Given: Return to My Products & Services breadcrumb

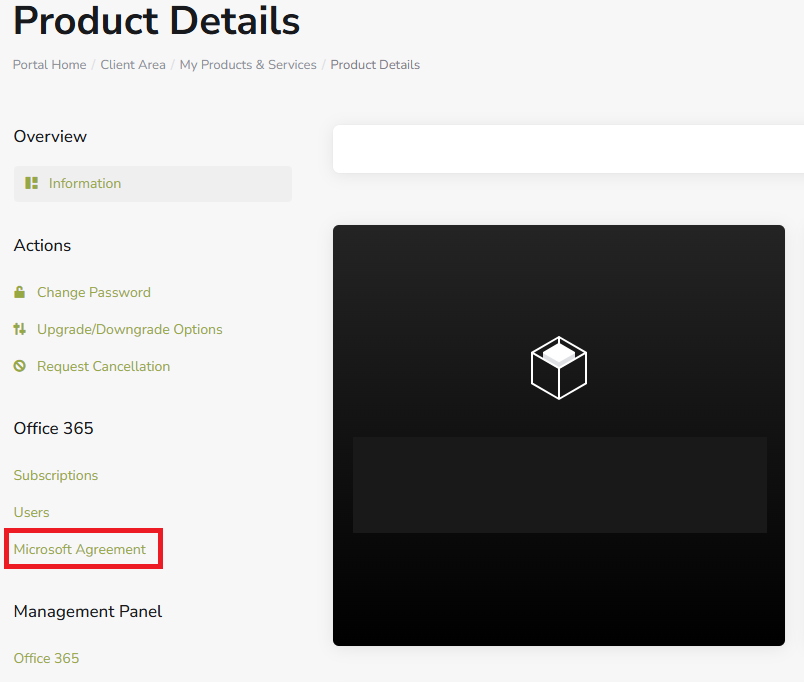Looking at the screenshot, I should click(248, 65).
